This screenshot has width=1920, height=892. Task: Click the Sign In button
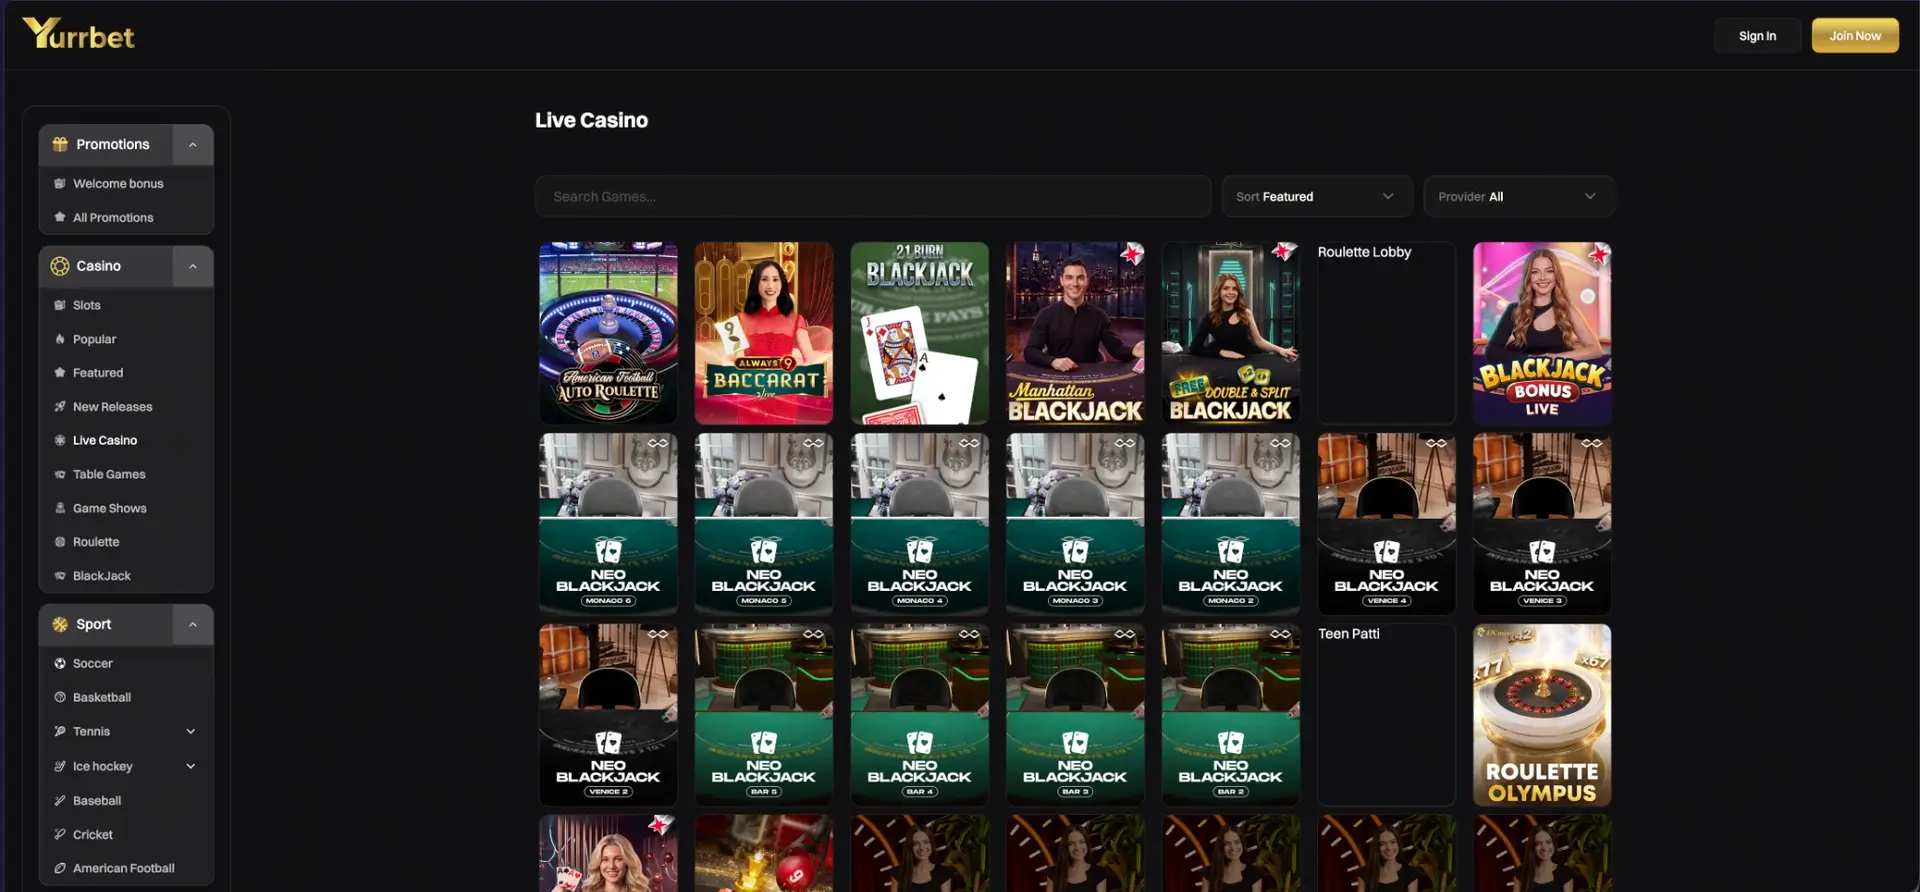(x=1757, y=35)
